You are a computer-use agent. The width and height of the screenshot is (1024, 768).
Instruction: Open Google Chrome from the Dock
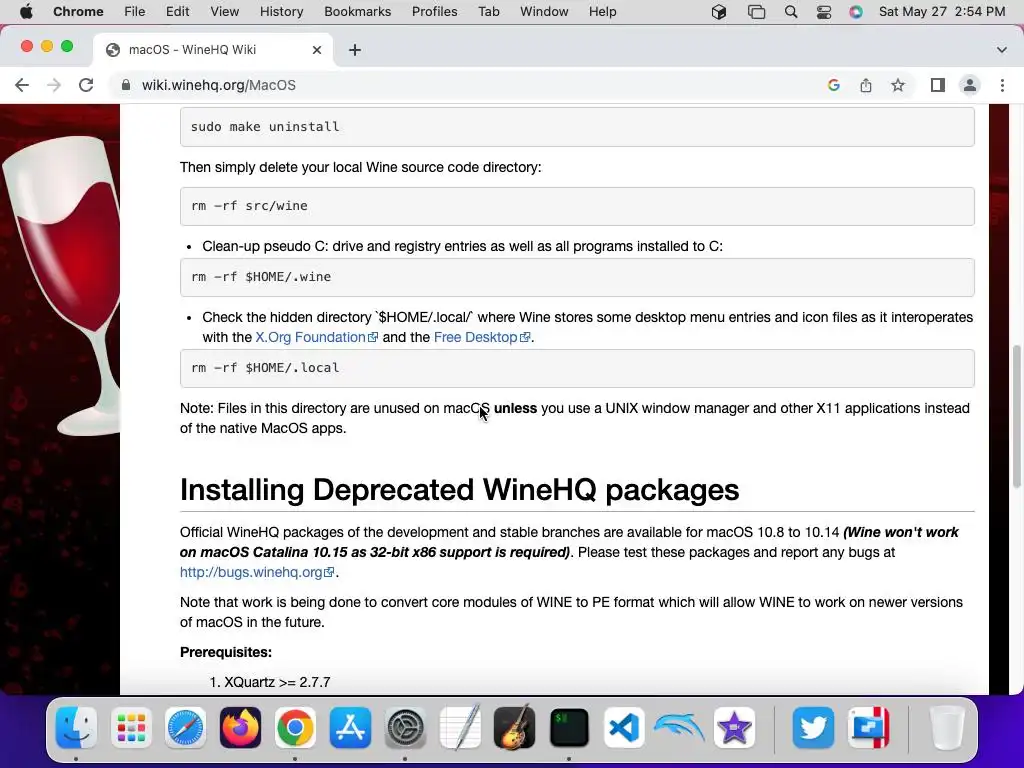[295, 728]
